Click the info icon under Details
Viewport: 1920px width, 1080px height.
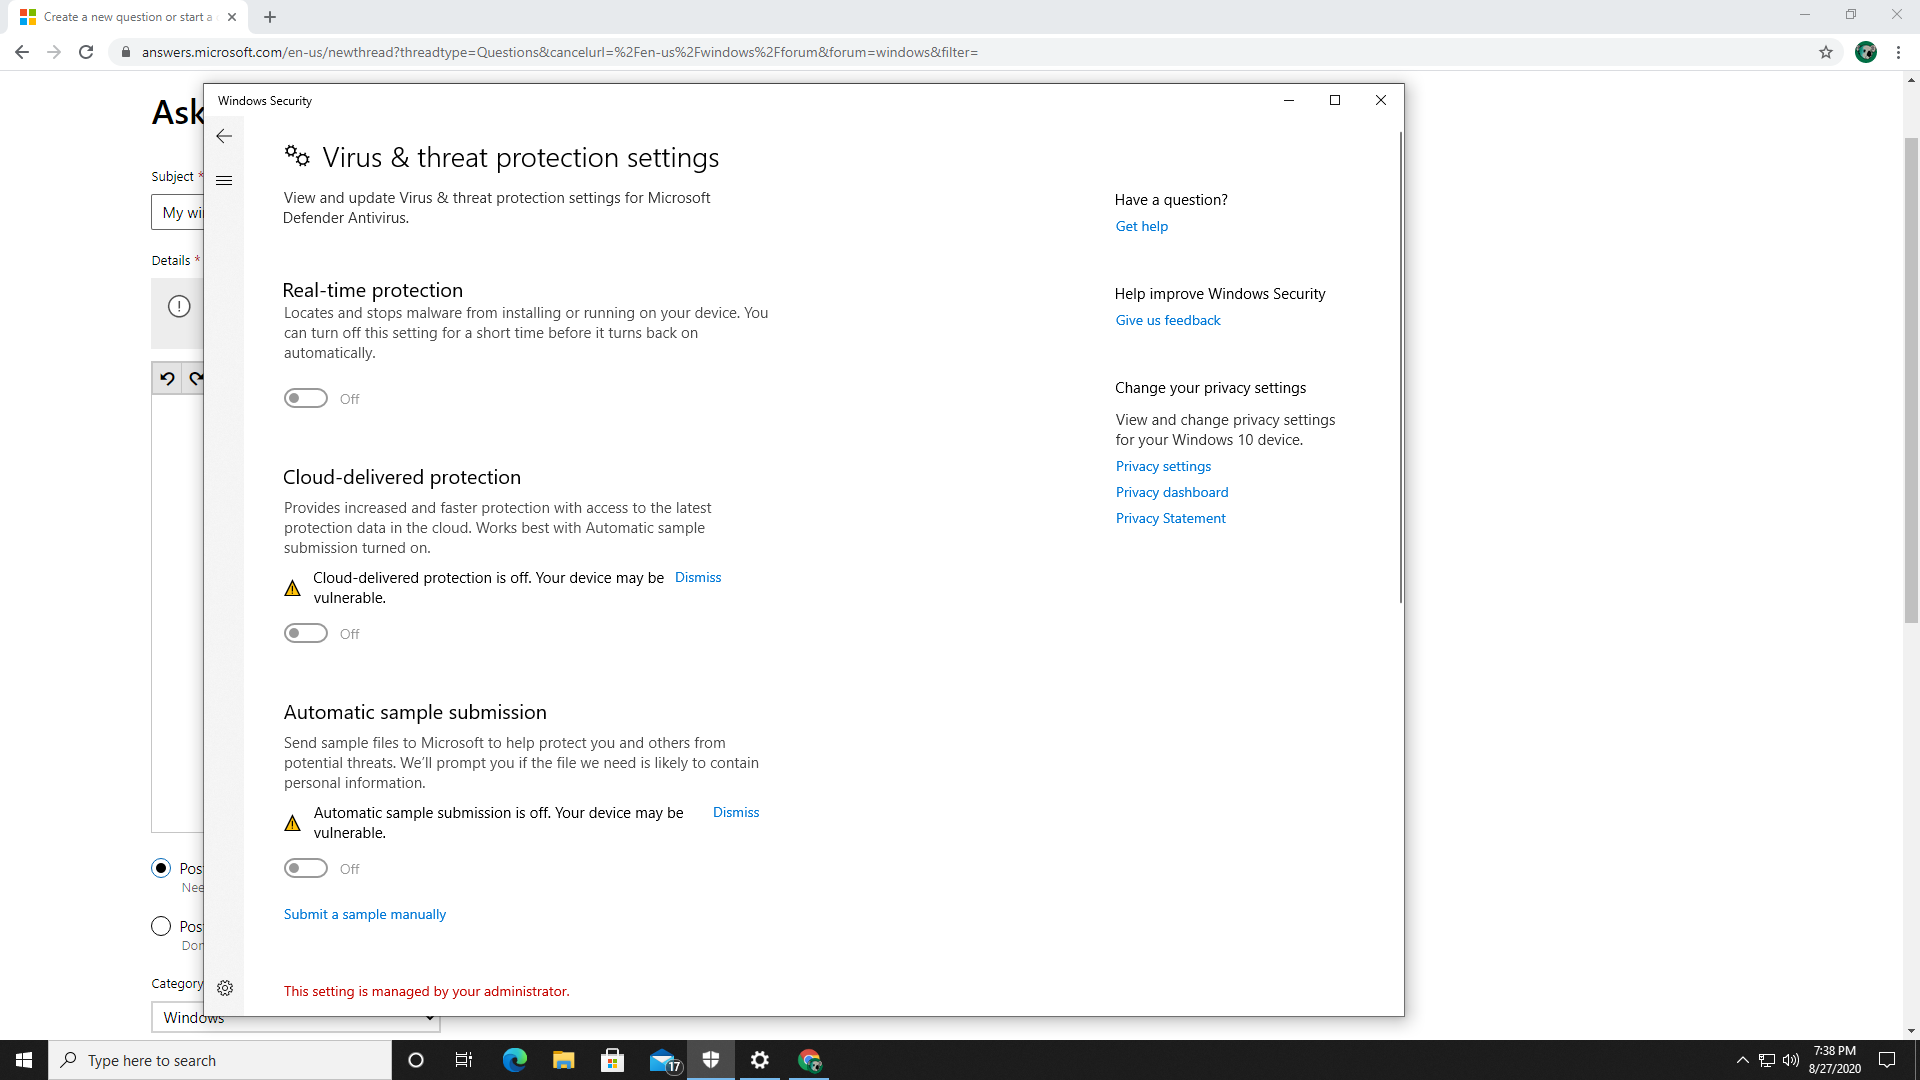[179, 306]
